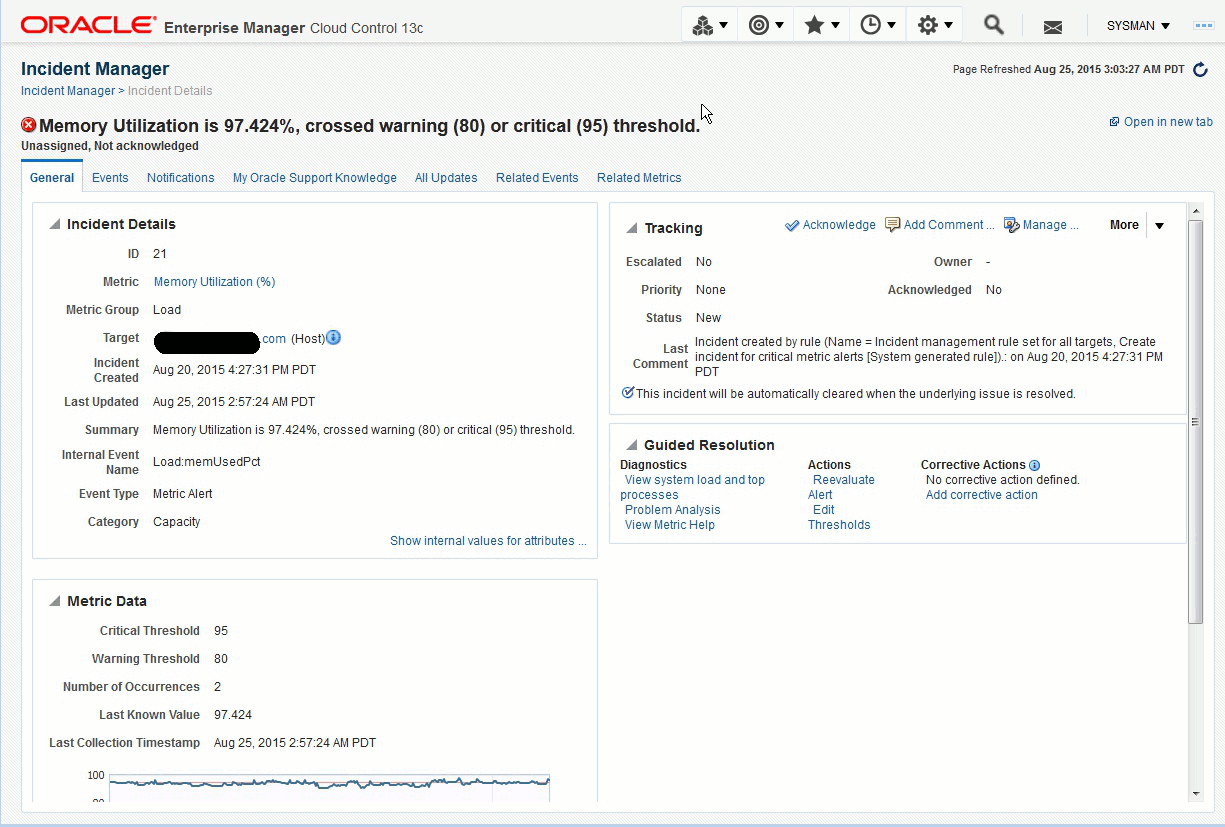Click the accessibility dots icon beside SYSMAN
The image size is (1225, 827).
[1204, 26]
